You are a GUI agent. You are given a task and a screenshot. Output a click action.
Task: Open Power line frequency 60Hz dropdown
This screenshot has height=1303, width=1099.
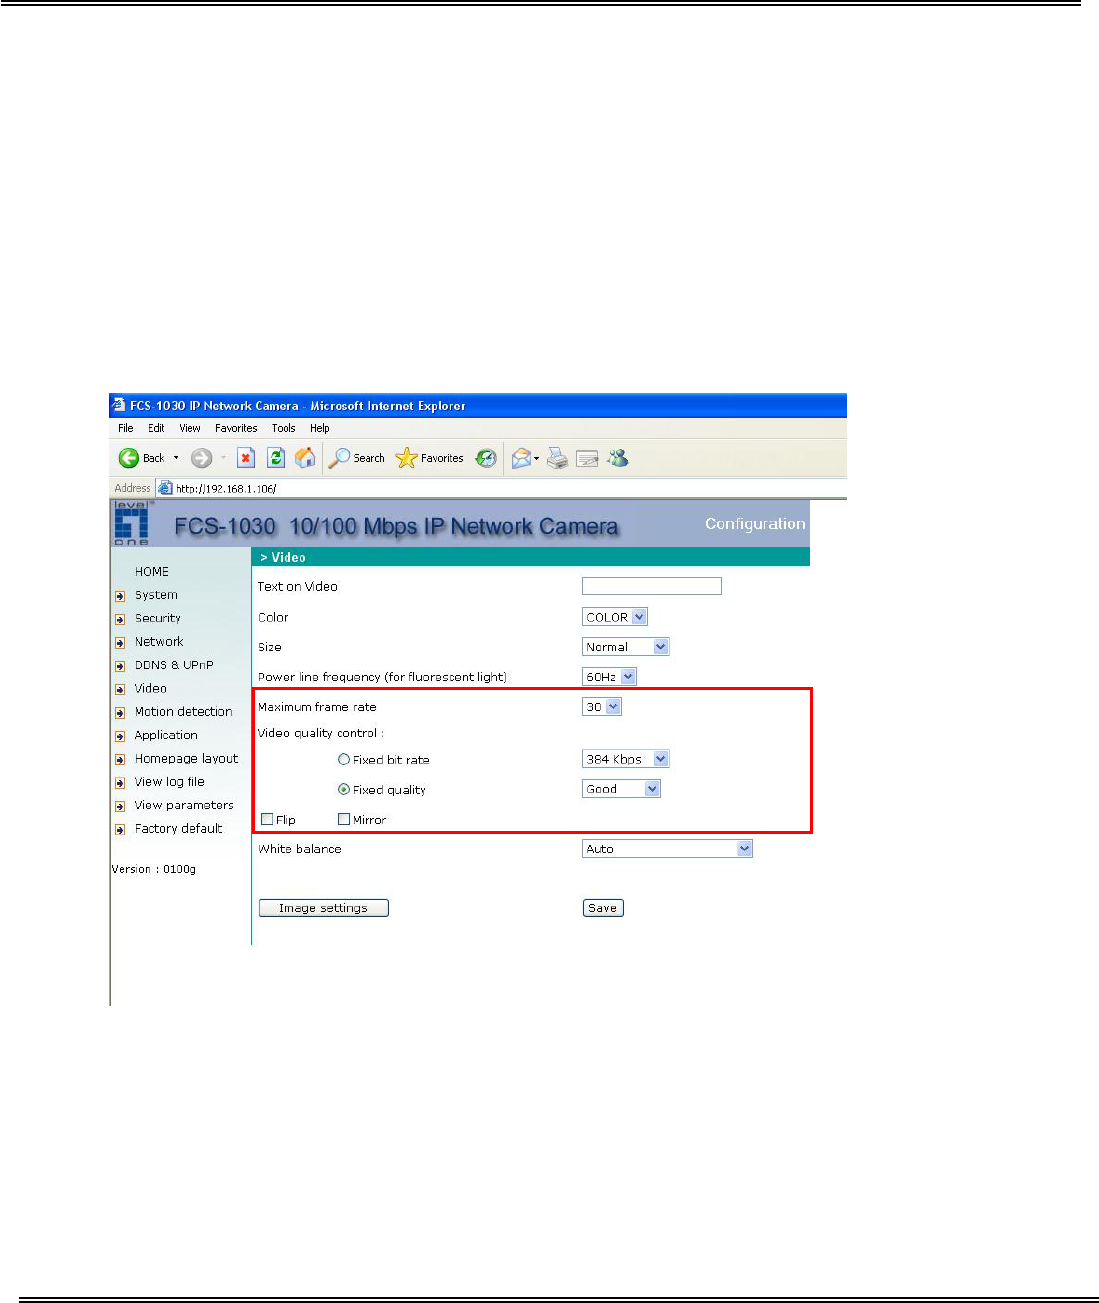coord(609,677)
